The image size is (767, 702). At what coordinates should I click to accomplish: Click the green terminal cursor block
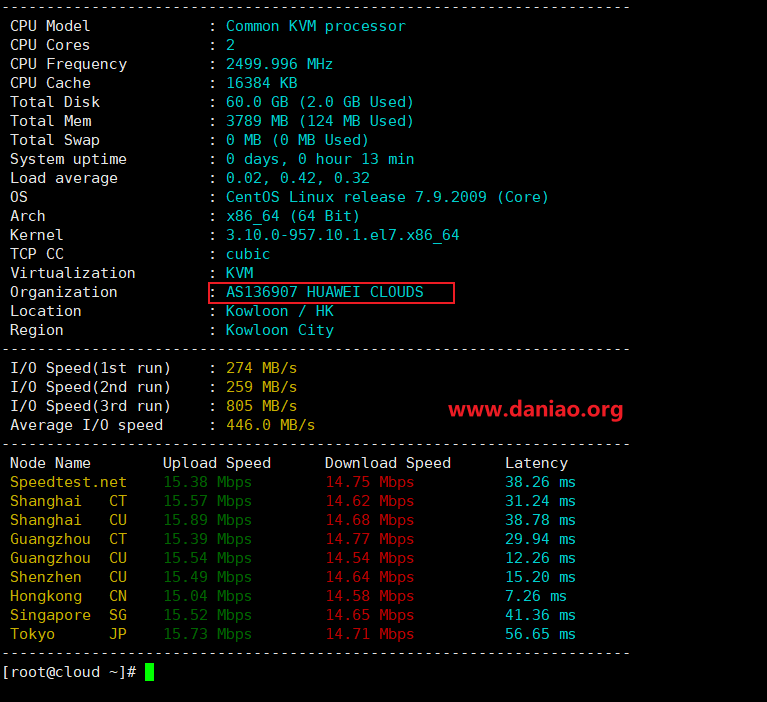point(150,672)
